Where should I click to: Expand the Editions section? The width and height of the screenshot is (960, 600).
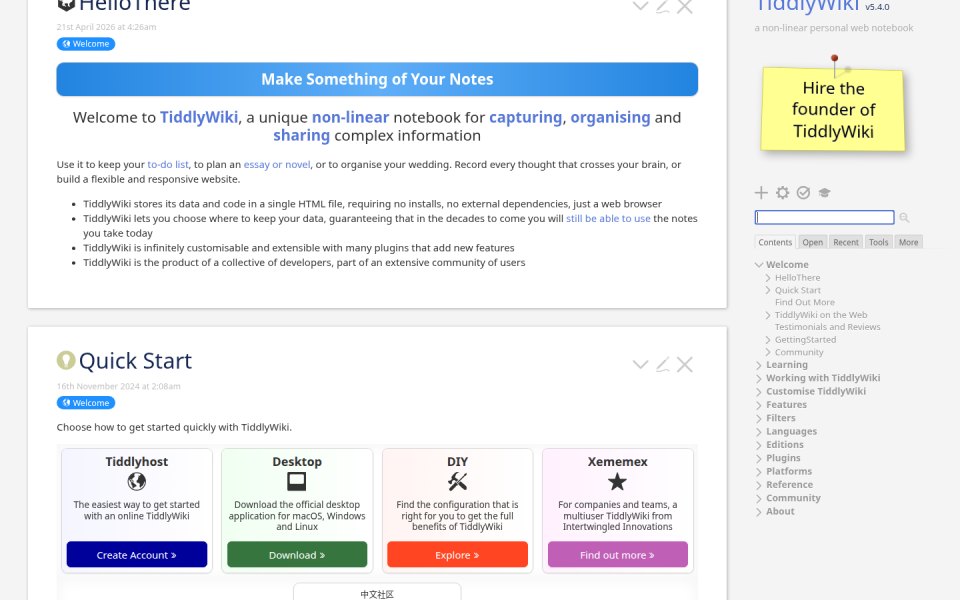[x=759, y=445]
